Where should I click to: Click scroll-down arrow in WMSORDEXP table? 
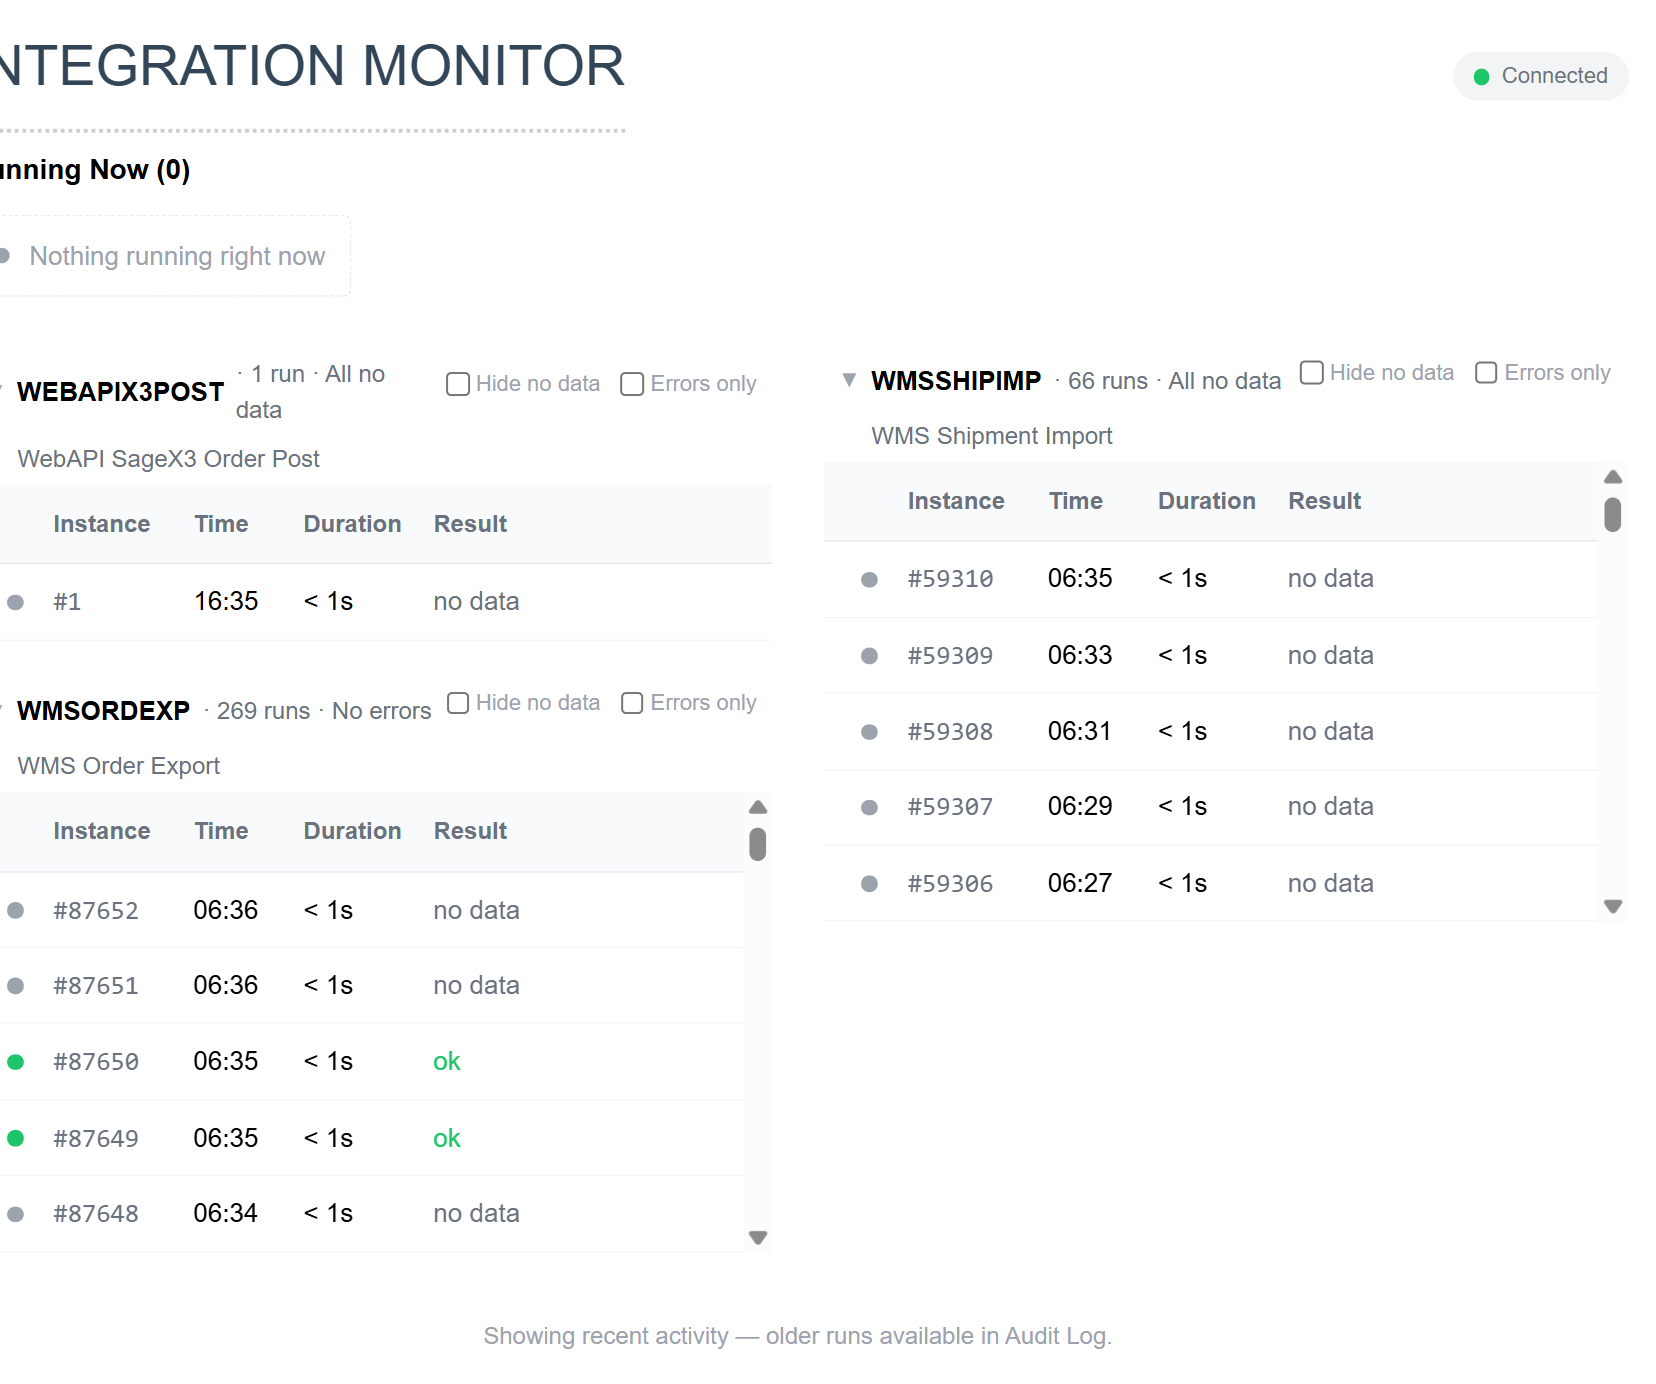coord(758,1237)
